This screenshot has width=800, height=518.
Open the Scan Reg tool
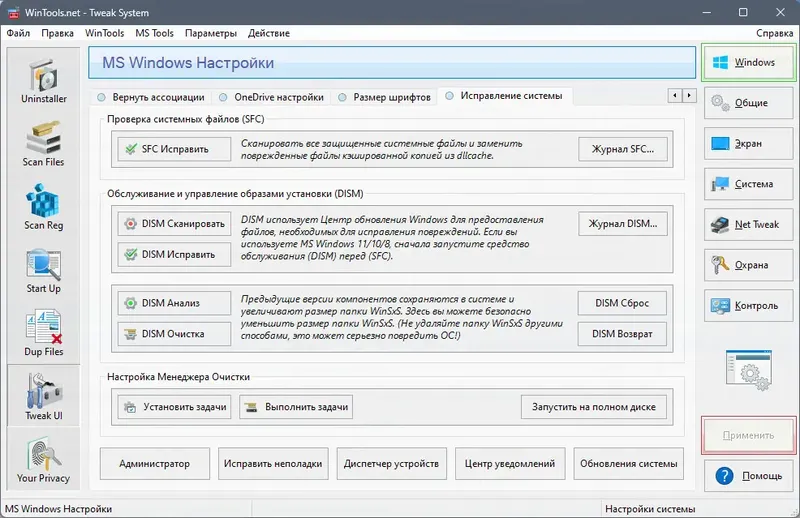(x=43, y=207)
